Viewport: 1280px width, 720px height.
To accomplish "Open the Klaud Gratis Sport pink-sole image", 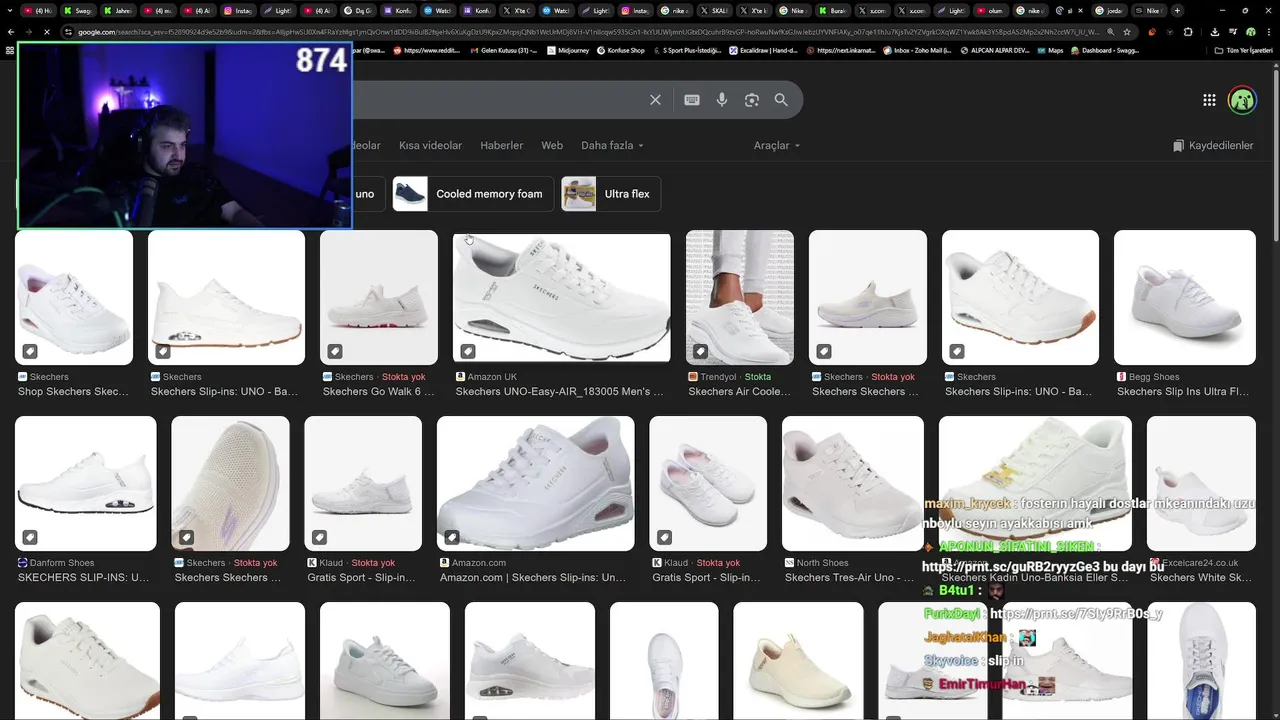I will point(708,483).
